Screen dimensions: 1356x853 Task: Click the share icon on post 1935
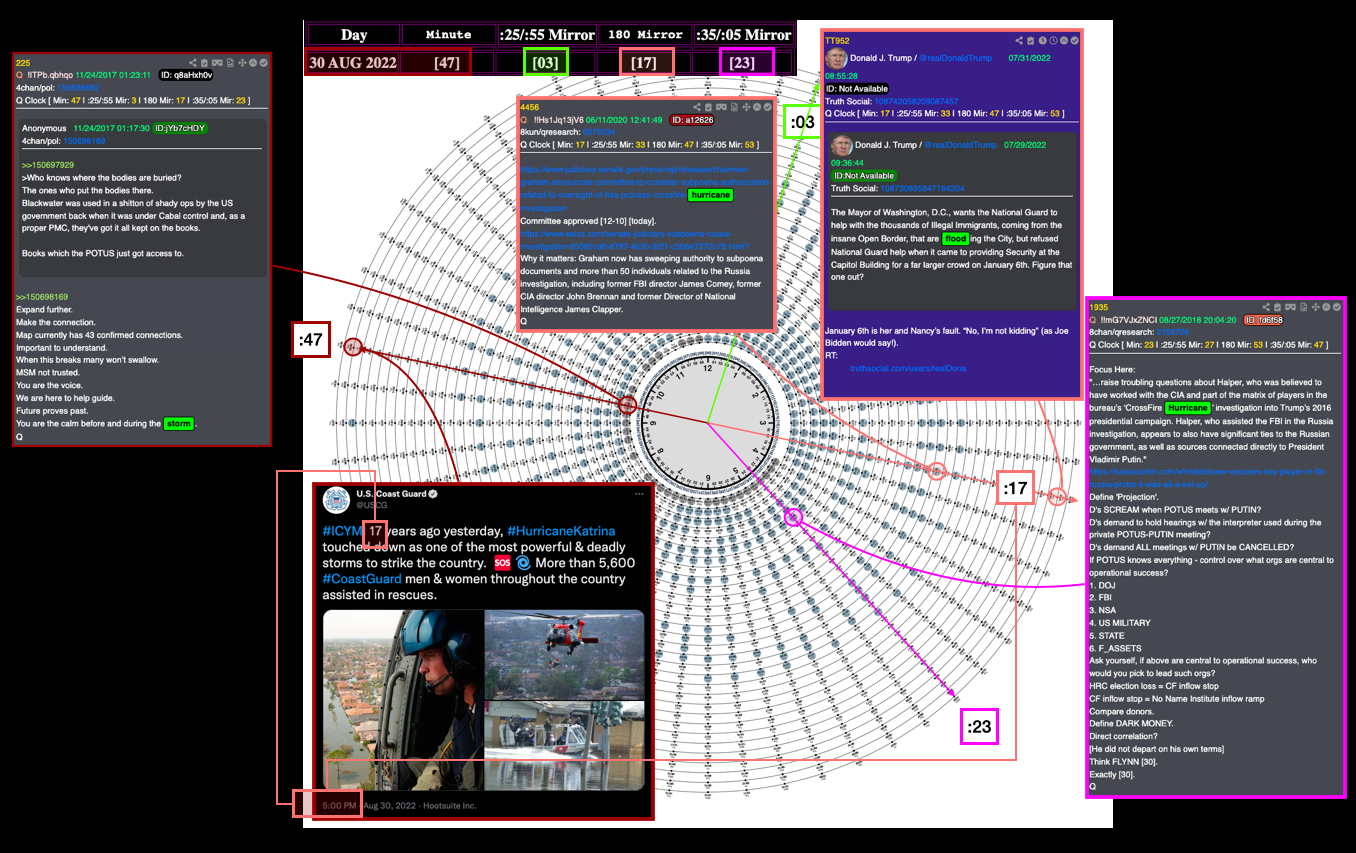pos(1266,307)
